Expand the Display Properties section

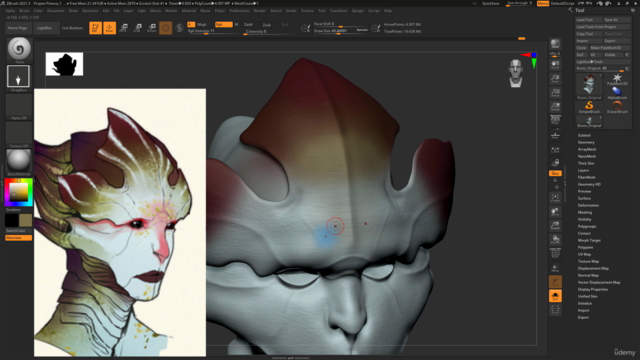pyautogui.click(x=593, y=289)
